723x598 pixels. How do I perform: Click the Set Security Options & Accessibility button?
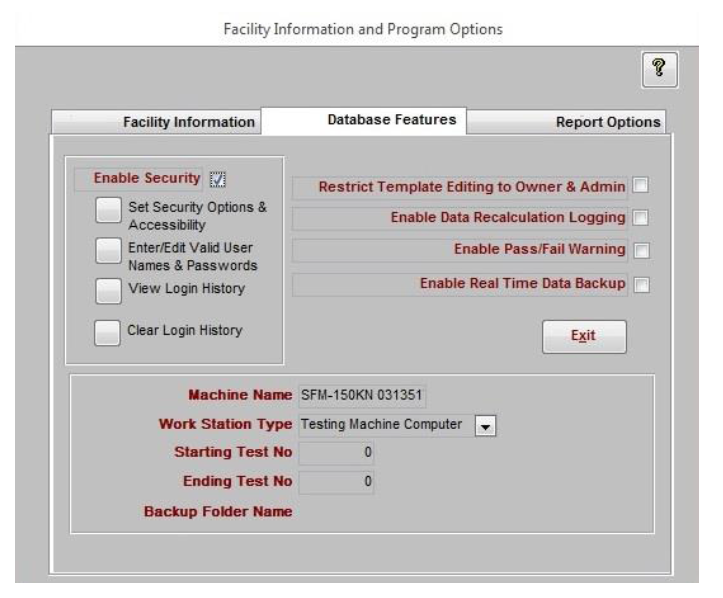(108, 210)
